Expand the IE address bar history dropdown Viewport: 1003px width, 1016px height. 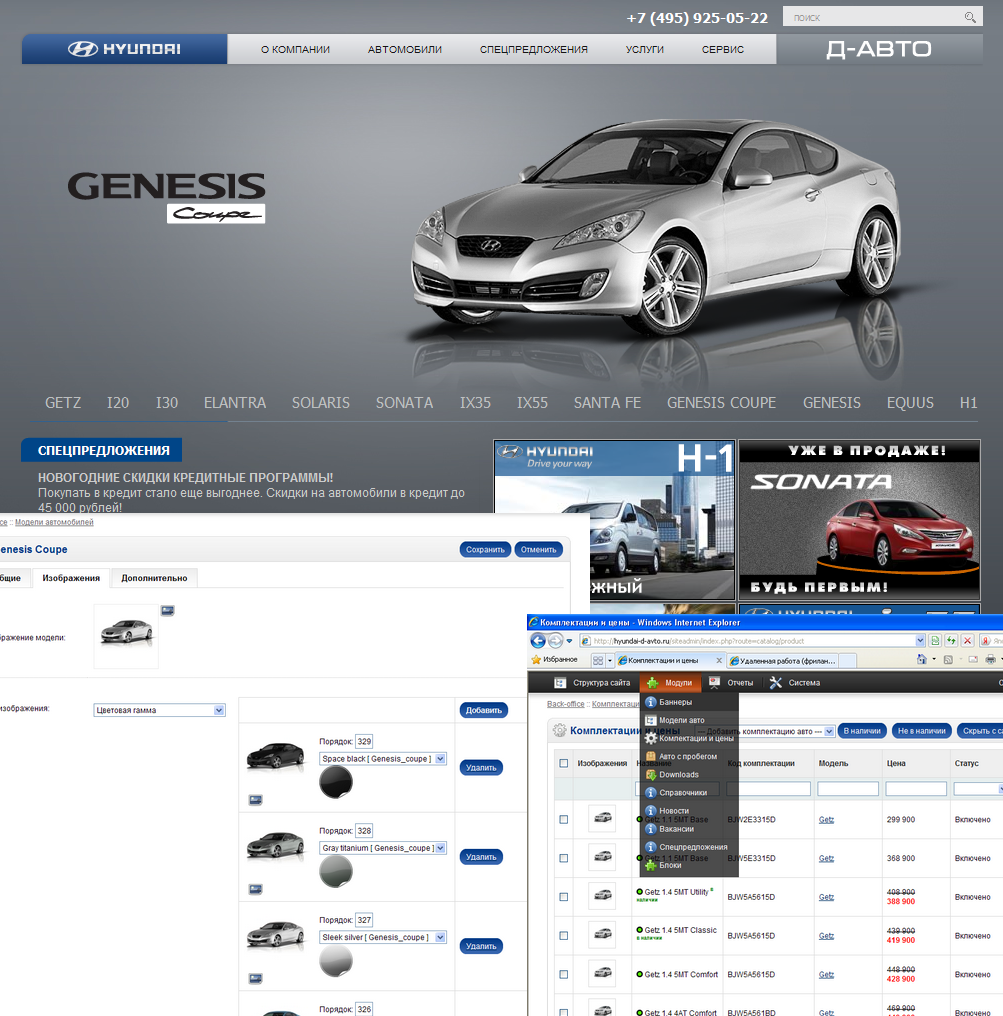(x=919, y=641)
